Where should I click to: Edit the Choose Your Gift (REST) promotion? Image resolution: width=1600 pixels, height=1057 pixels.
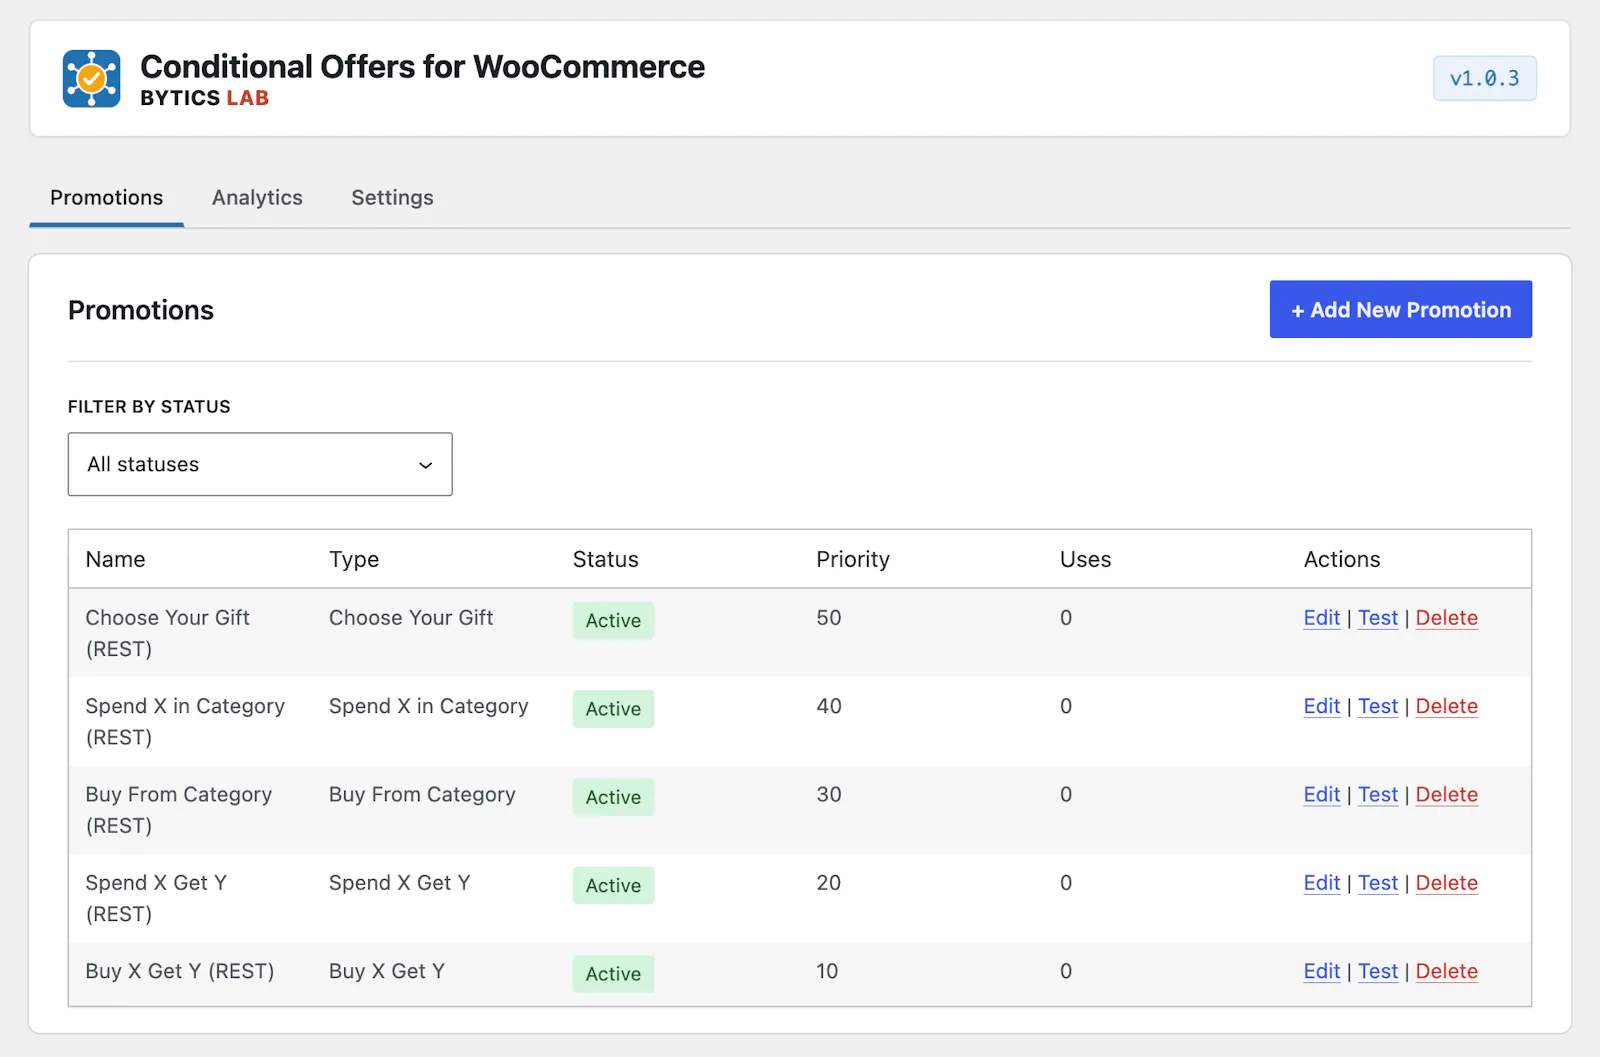pos(1322,618)
